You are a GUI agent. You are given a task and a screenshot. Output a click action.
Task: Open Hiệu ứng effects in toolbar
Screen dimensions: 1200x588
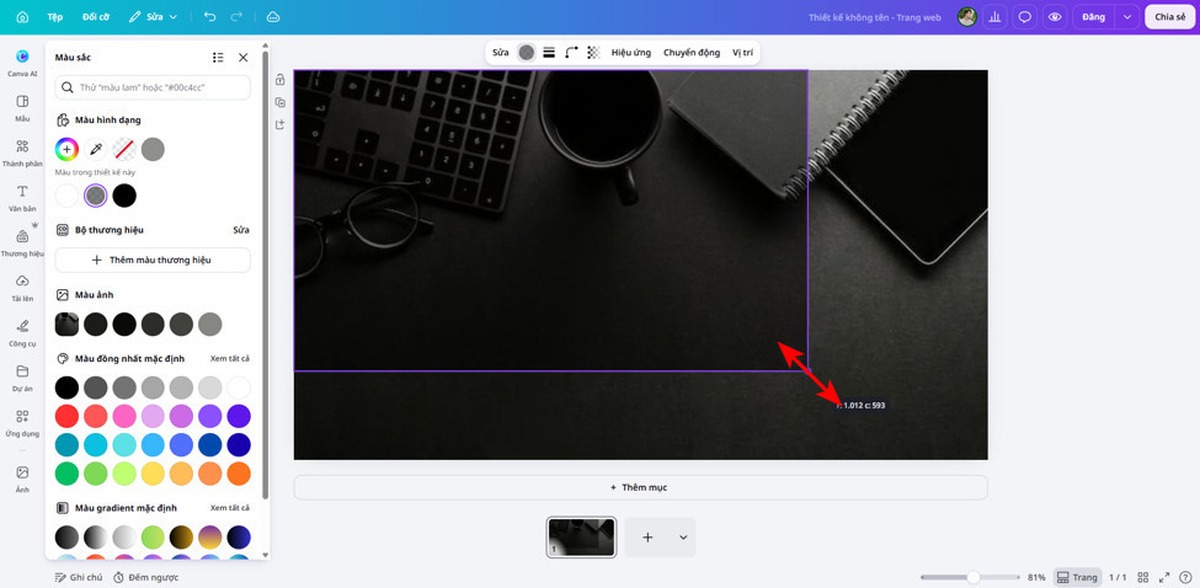[x=631, y=52]
